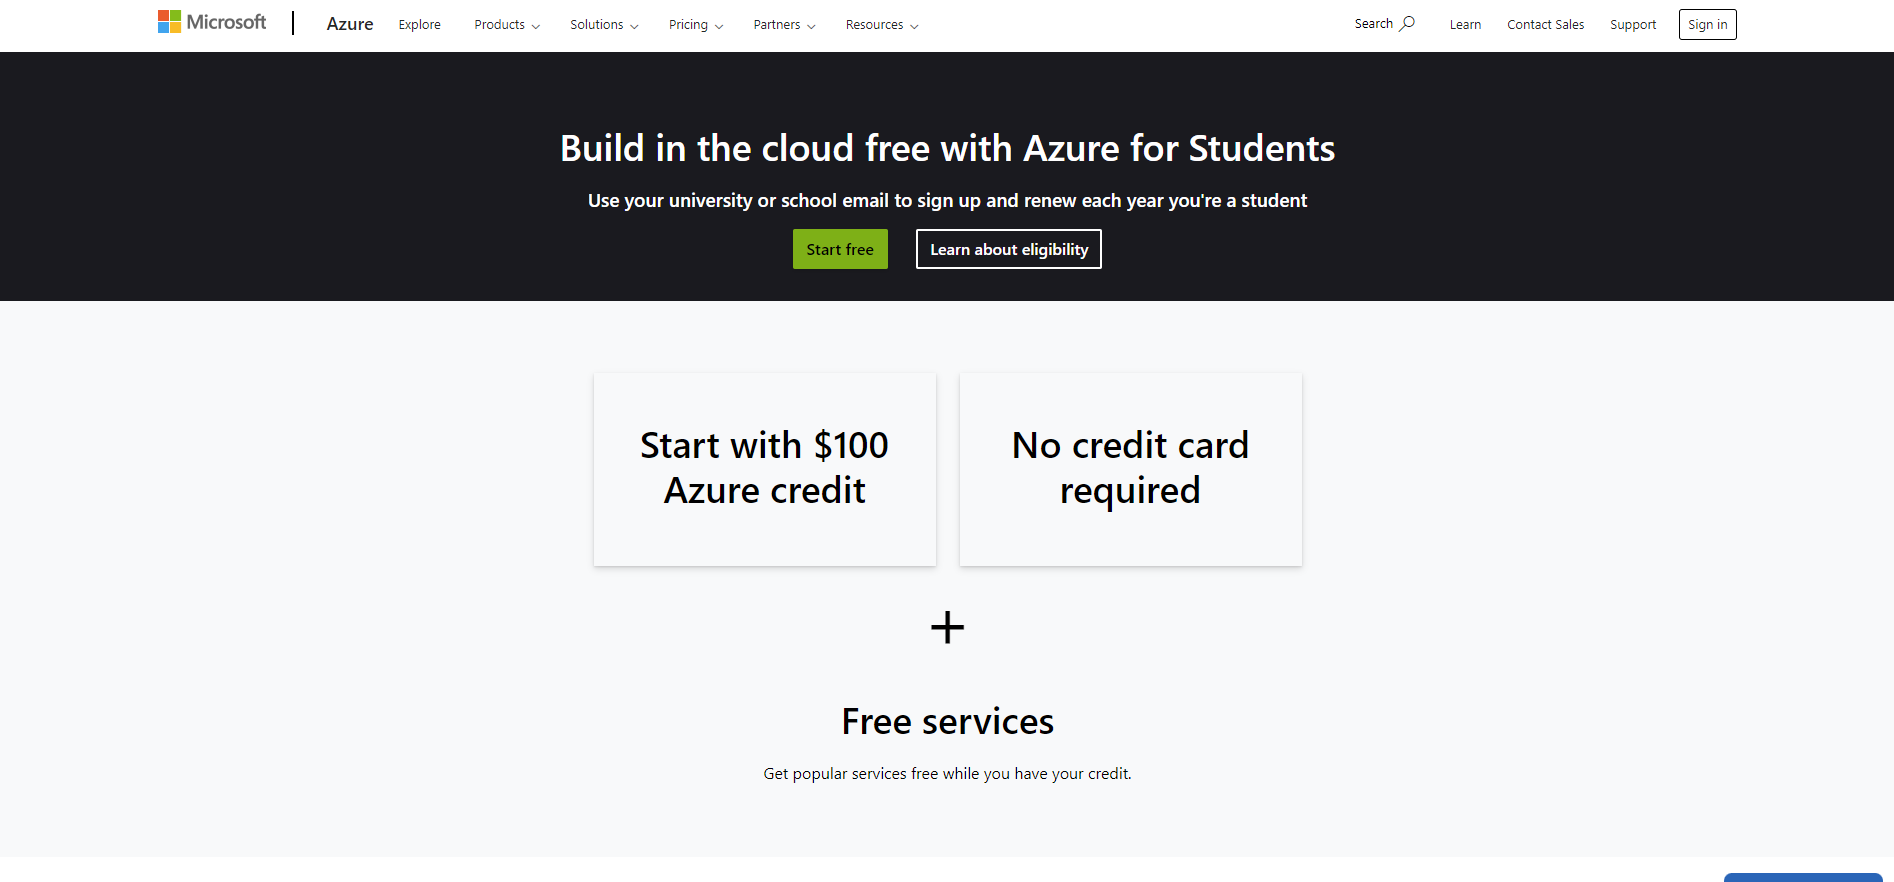Open the Azure home link

[x=350, y=24]
